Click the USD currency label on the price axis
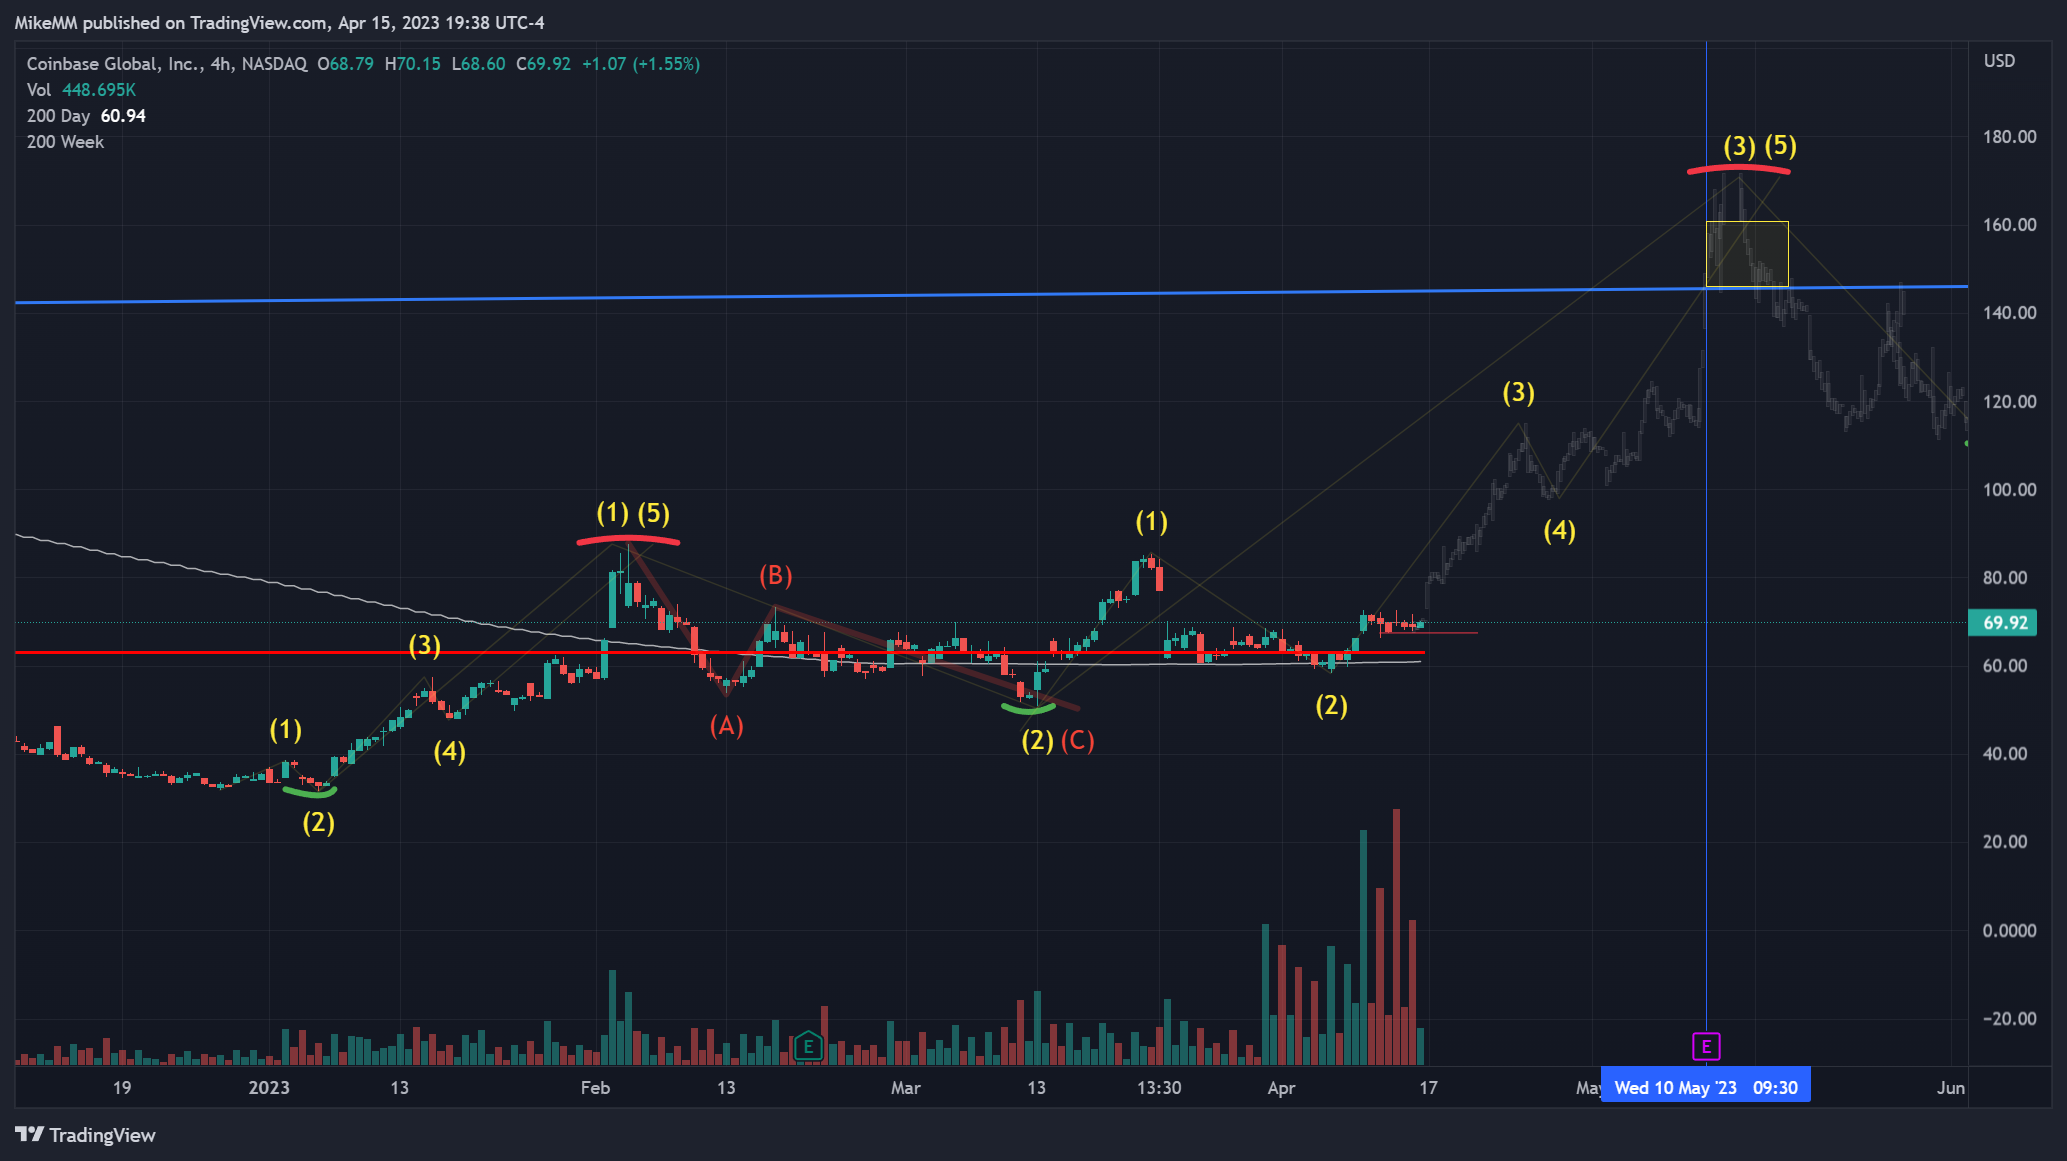2067x1161 pixels. click(x=1999, y=61)
